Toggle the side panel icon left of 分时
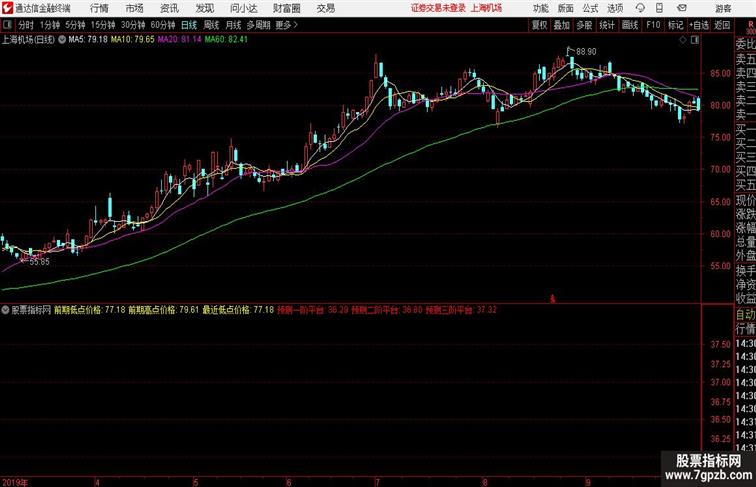The image size is (756, 487). point(7,25)
